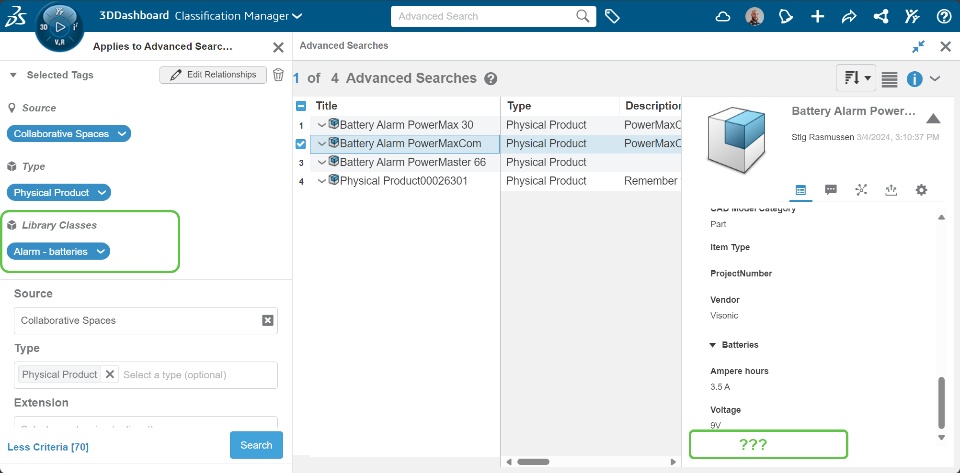Open the comments tab icon

[x=831, y=190]
